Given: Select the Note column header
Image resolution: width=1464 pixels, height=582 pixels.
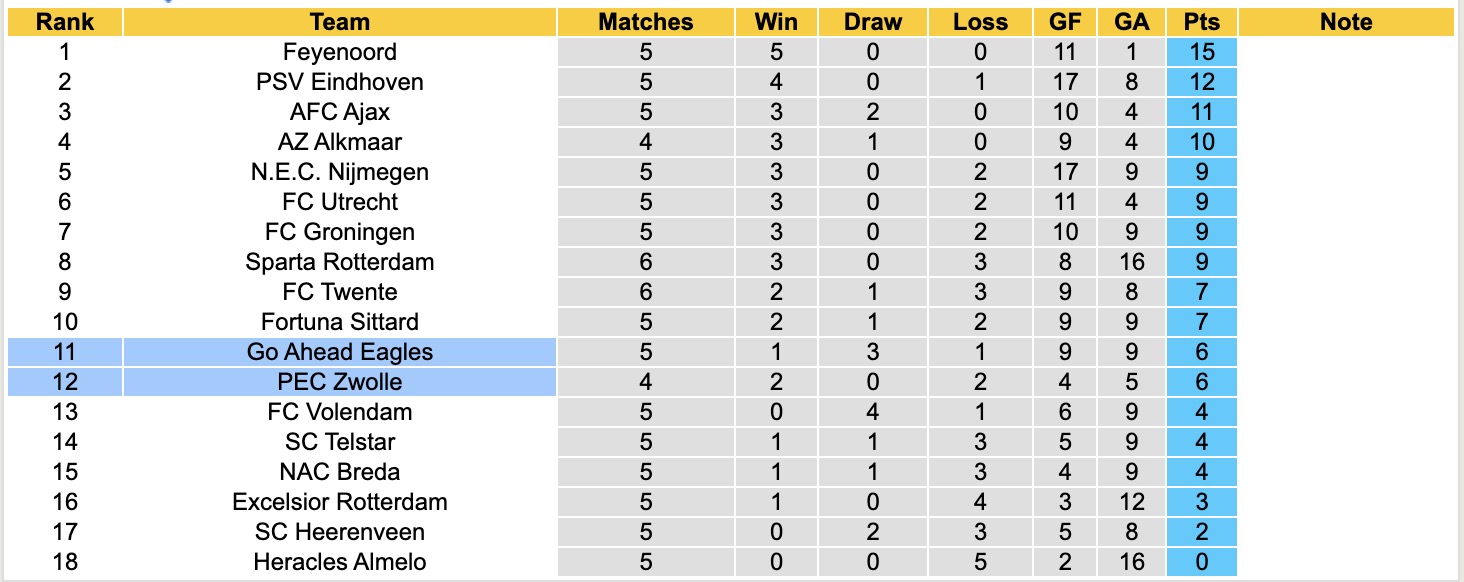Looking at the screenshot, I should [1346, 22].
